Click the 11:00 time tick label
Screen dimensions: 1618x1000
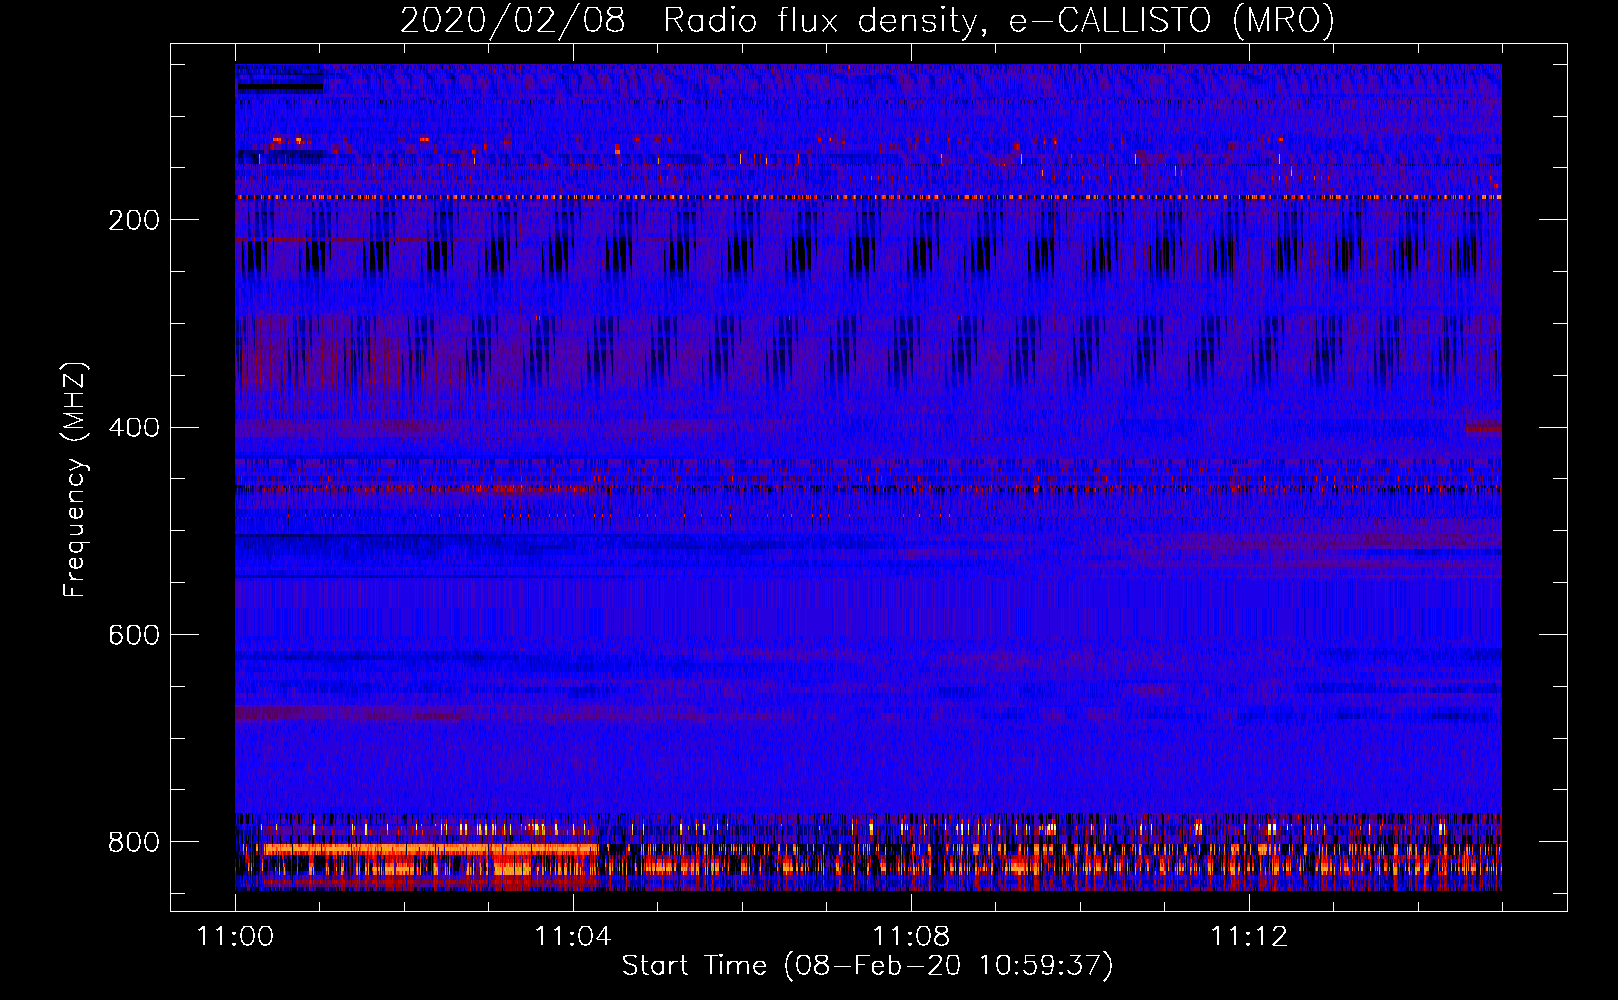coord(235,937)
